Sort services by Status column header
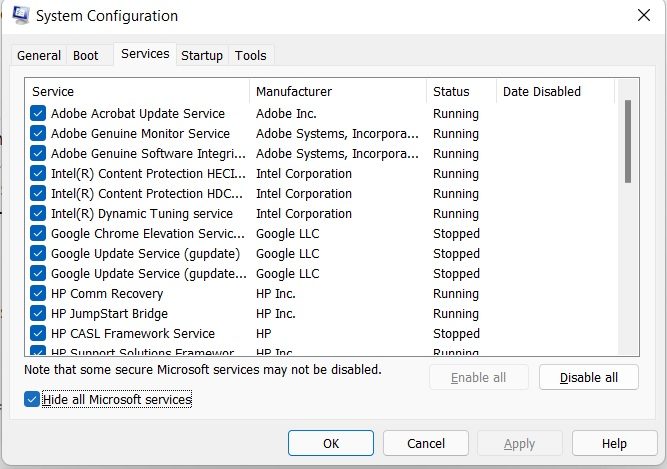Screen dimensions: 667x469 point(461,92)
